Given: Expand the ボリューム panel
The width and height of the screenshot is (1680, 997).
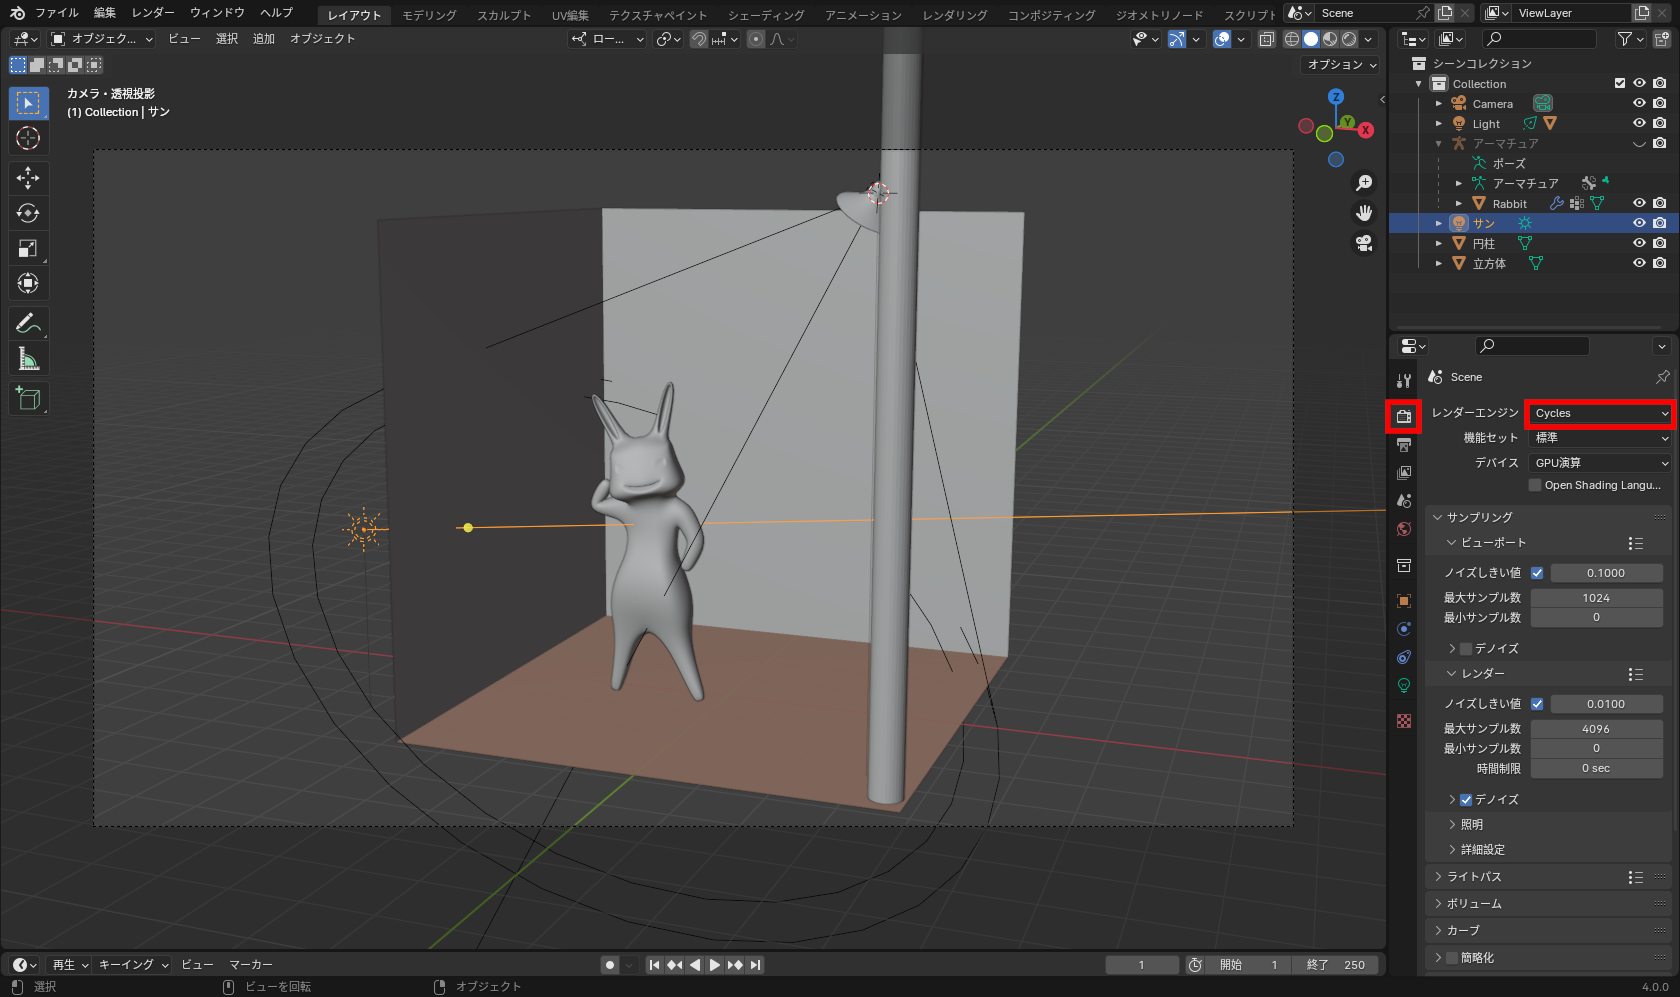Looking at the screenshot, I should click(1474, 904).
